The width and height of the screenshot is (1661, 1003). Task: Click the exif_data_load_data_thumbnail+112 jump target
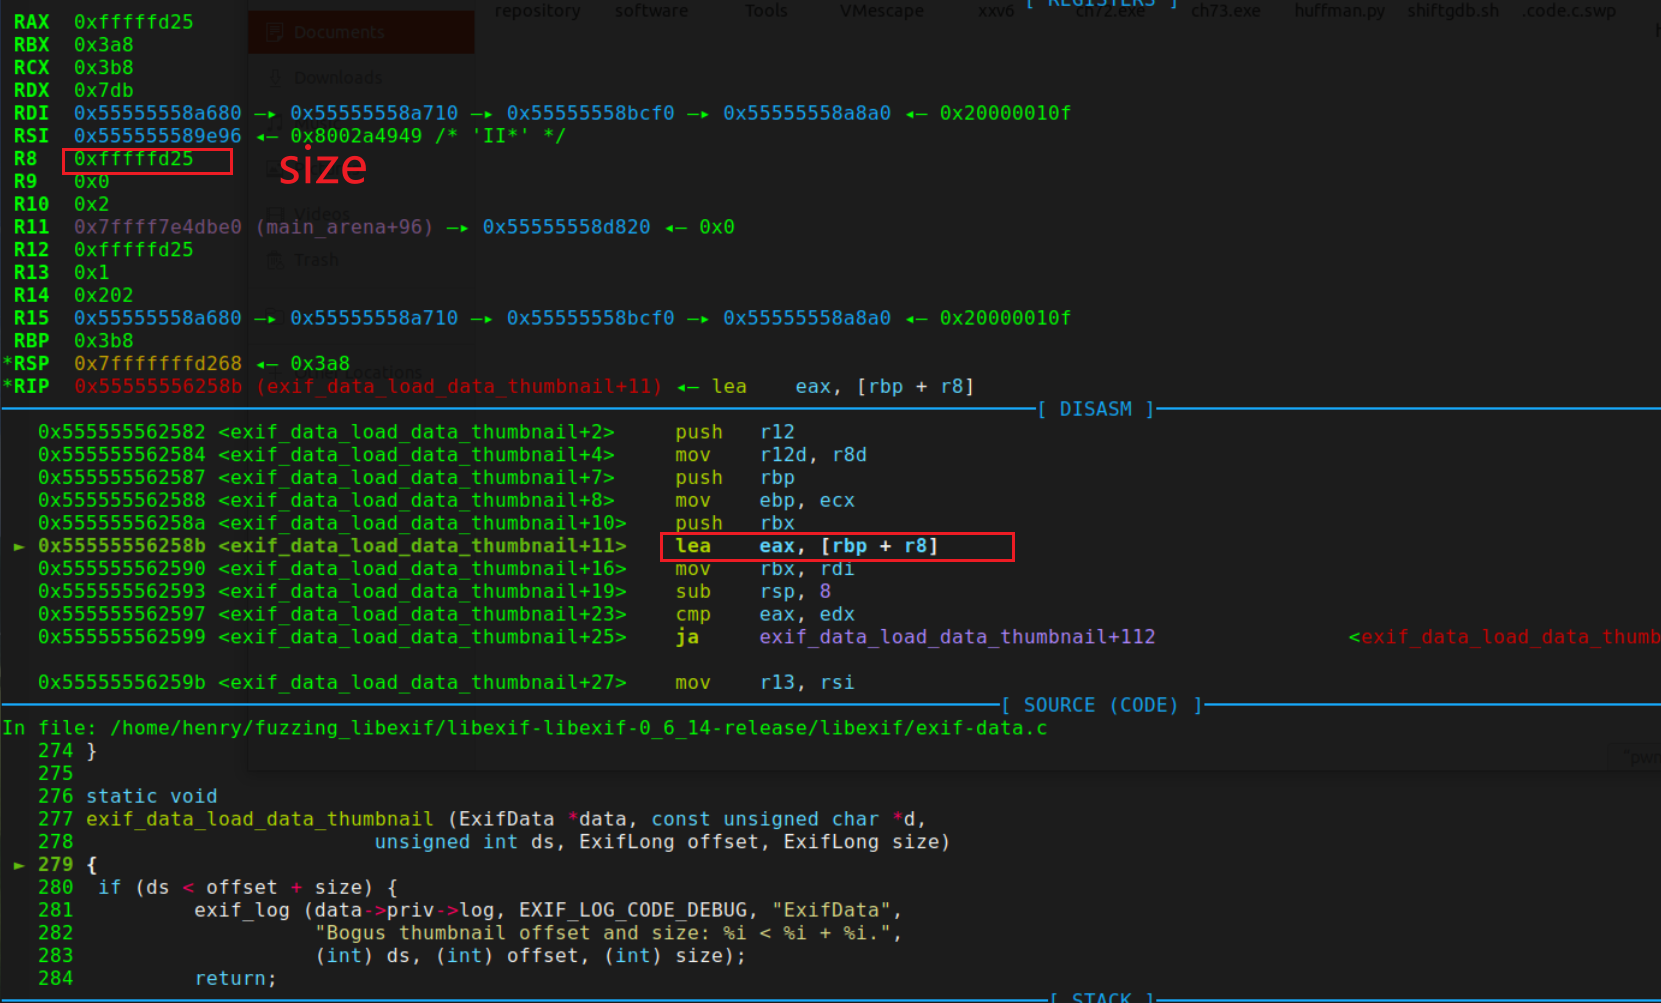(957, 636)
